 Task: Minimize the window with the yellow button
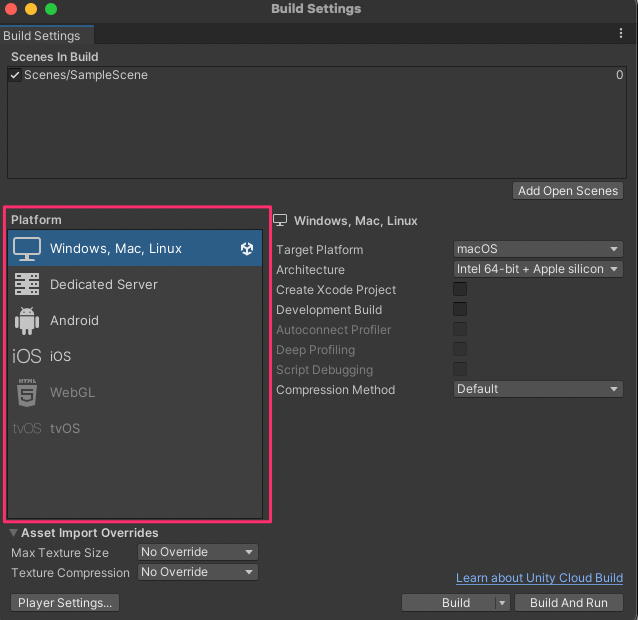click(31, 9)
